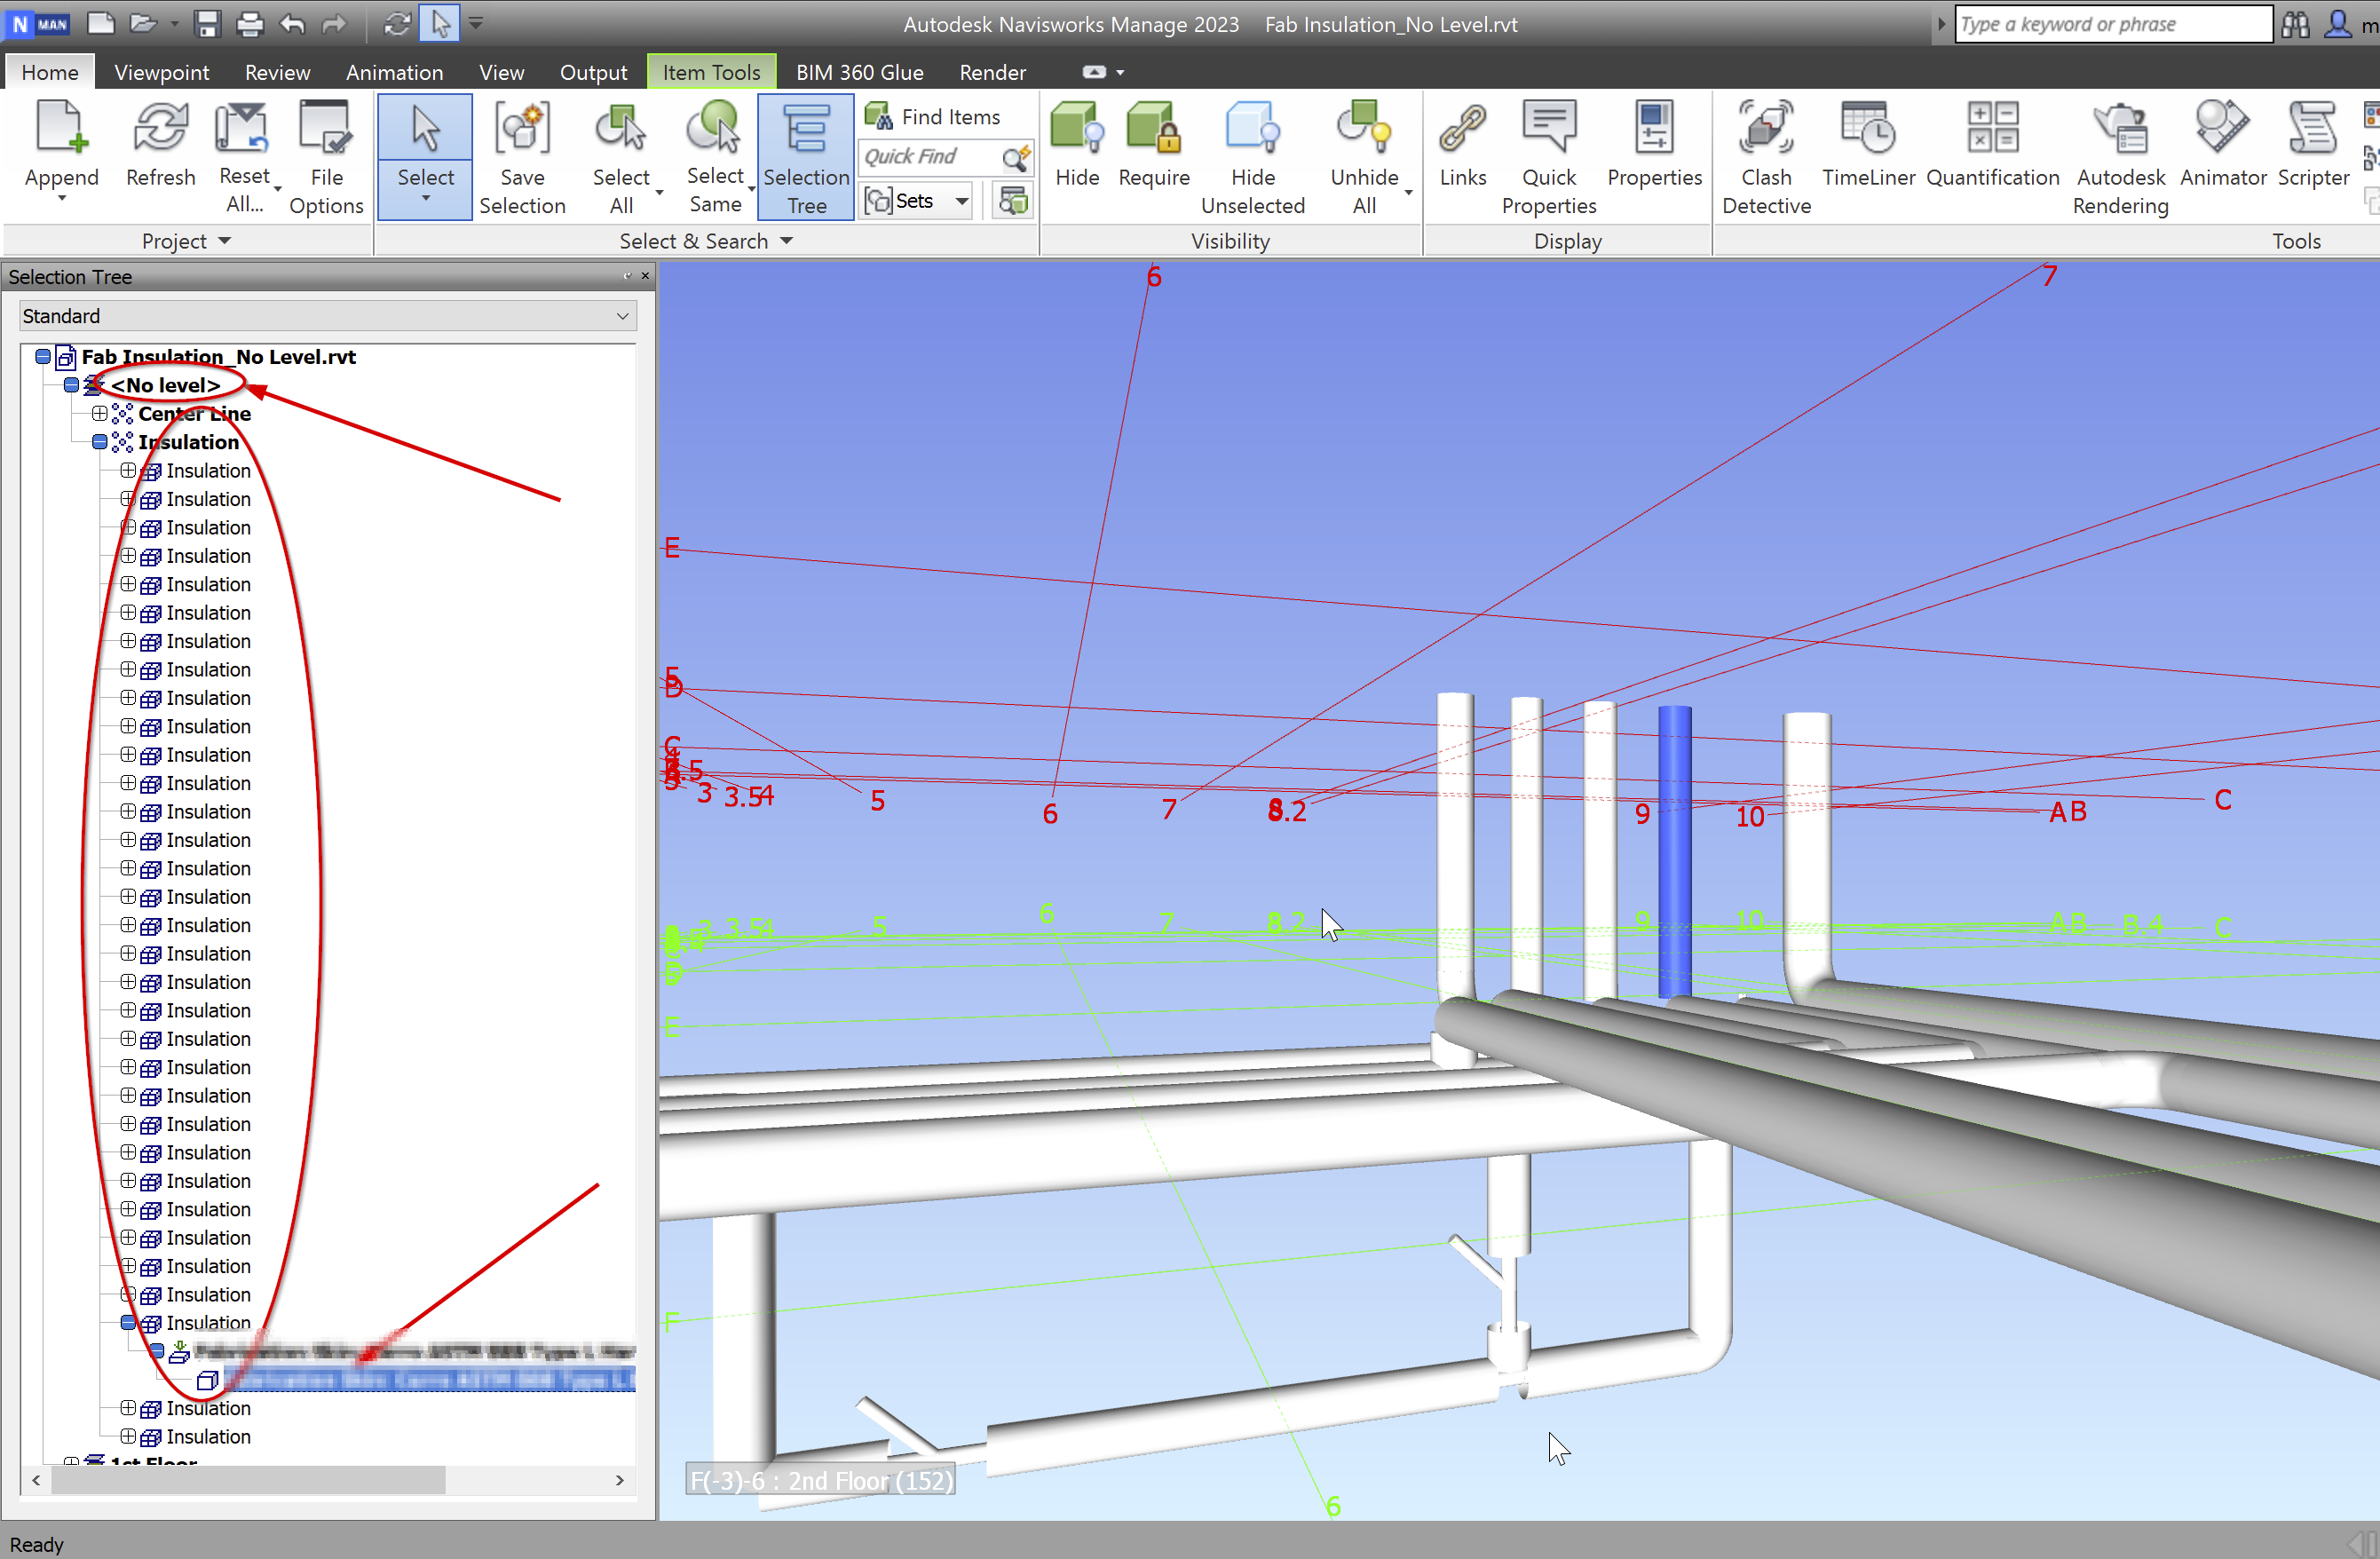
Task: Switch to the Review ribbon tab
Action: pos(277,71)
